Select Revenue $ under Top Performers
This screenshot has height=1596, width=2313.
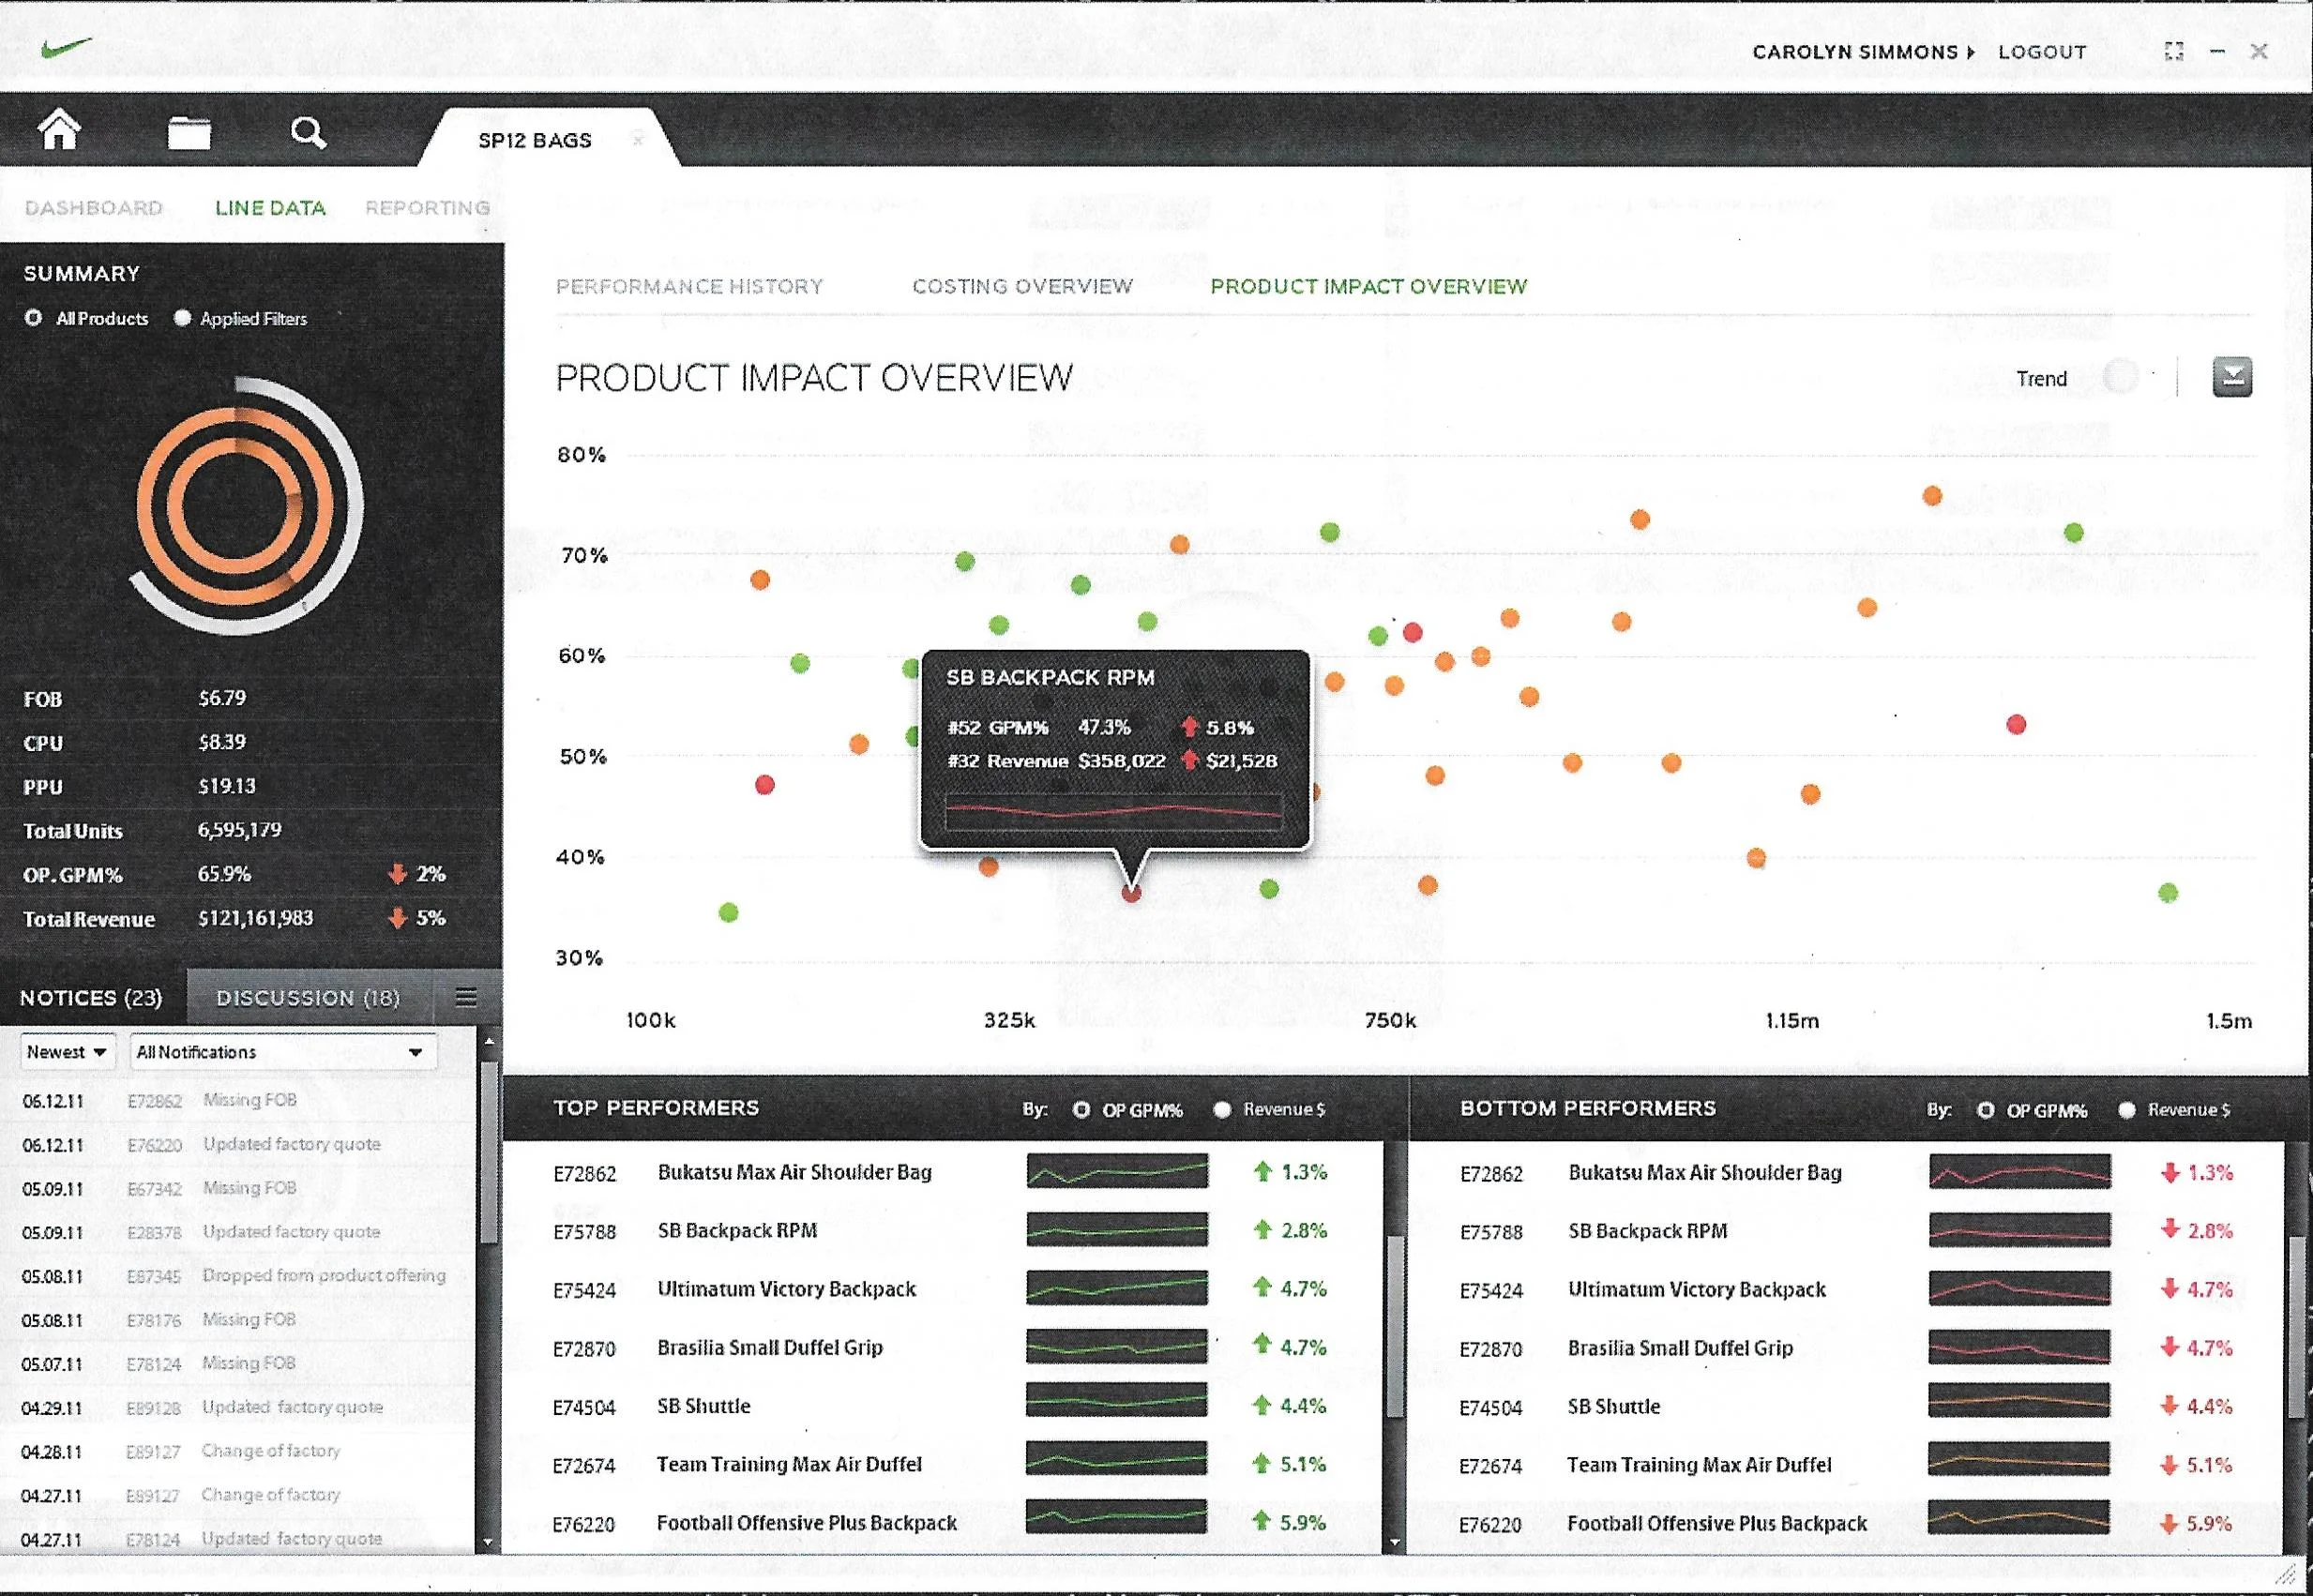pos(1222,1109)
